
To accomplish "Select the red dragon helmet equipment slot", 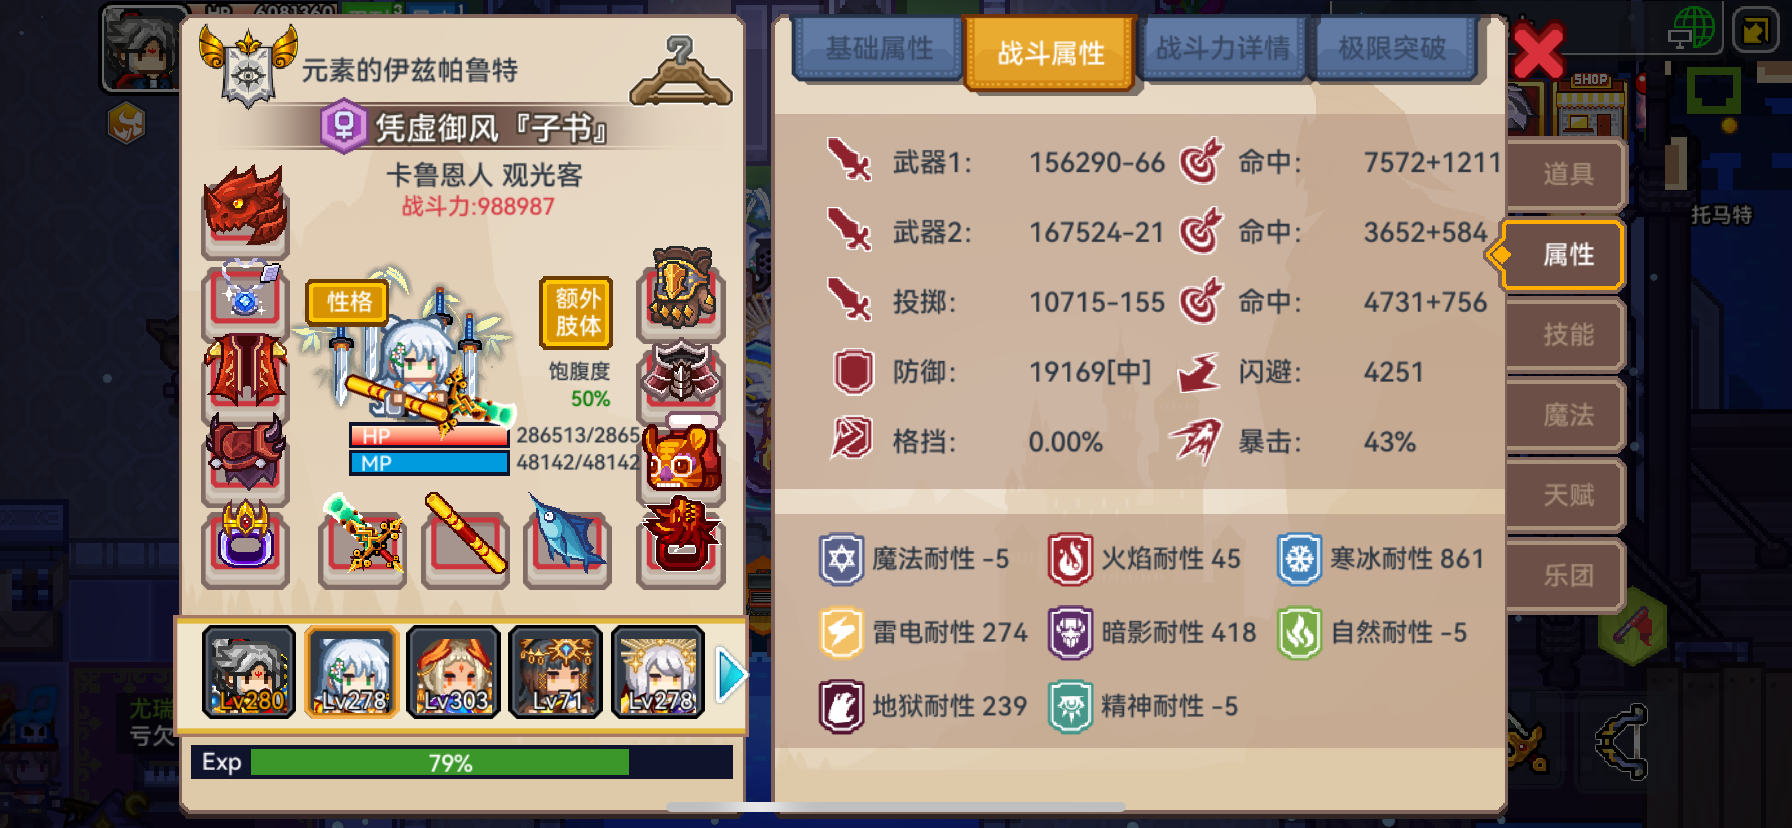I will 245,209.
